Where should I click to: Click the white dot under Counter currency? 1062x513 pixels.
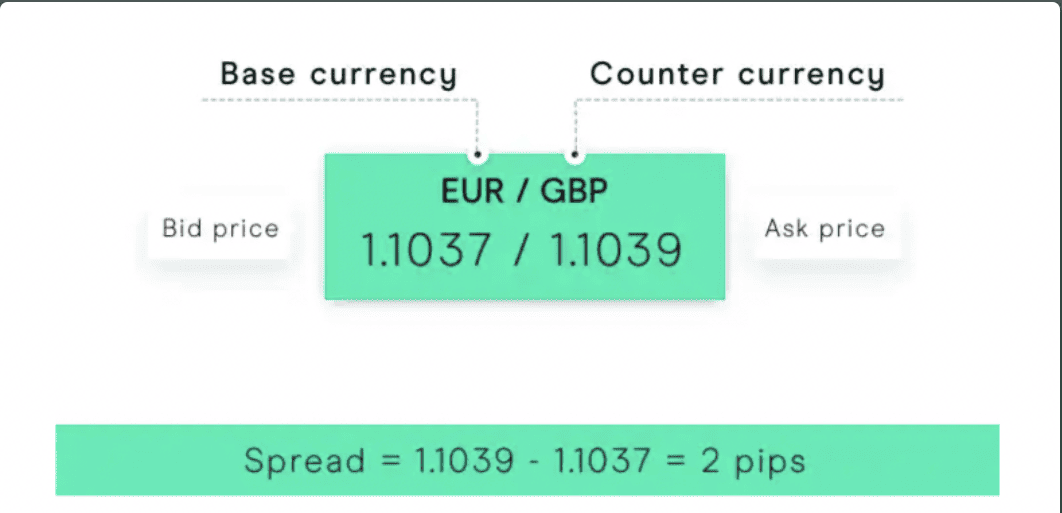pos(574,155)
